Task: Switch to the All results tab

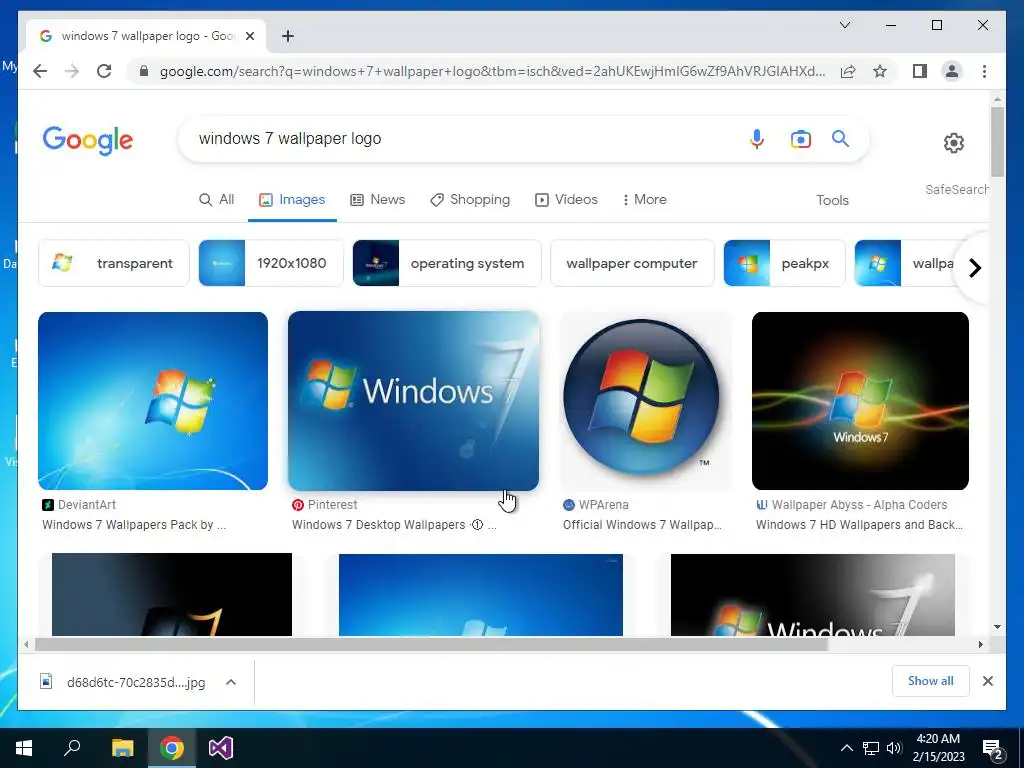Action: click(216, 199)
